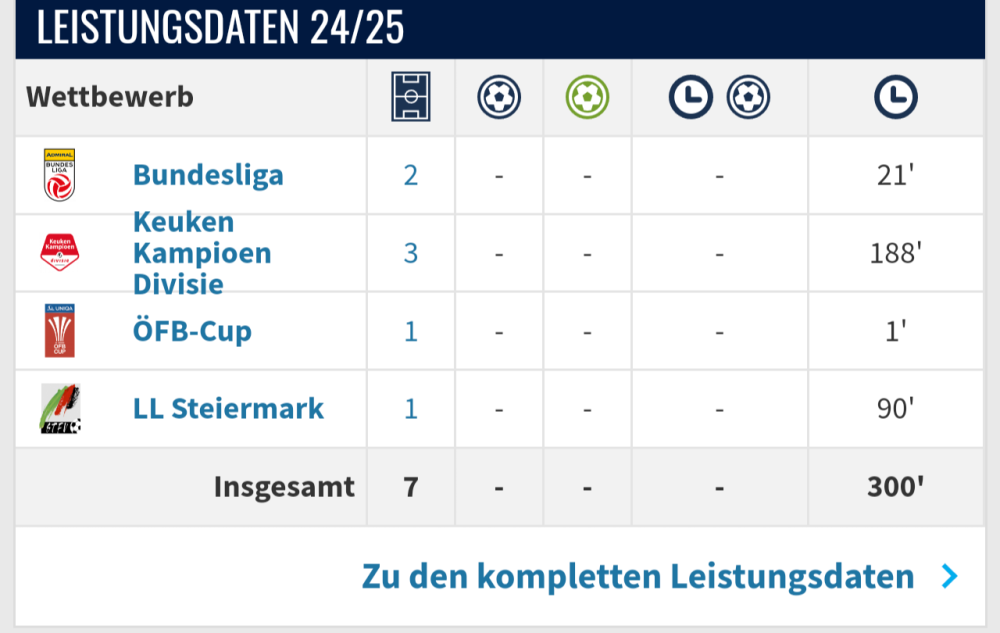Screen dimensions: 1000x633
Task: Open the Keuken Kampioen Divisie link
Action: click(x=202, y=253)
